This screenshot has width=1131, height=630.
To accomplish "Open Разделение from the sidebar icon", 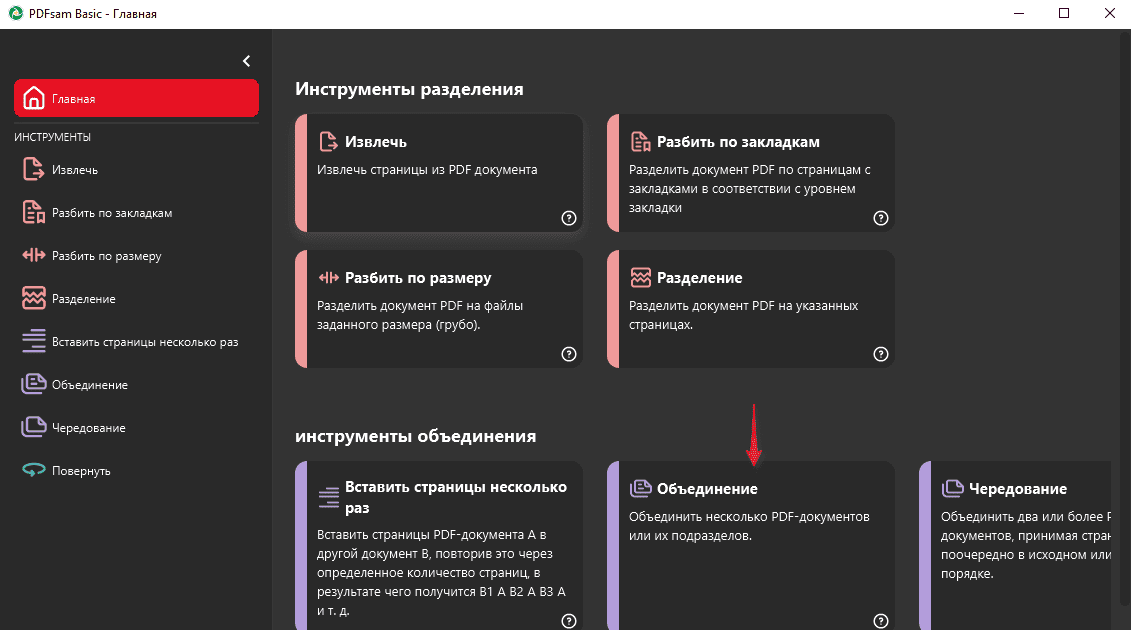I will 34,299.
